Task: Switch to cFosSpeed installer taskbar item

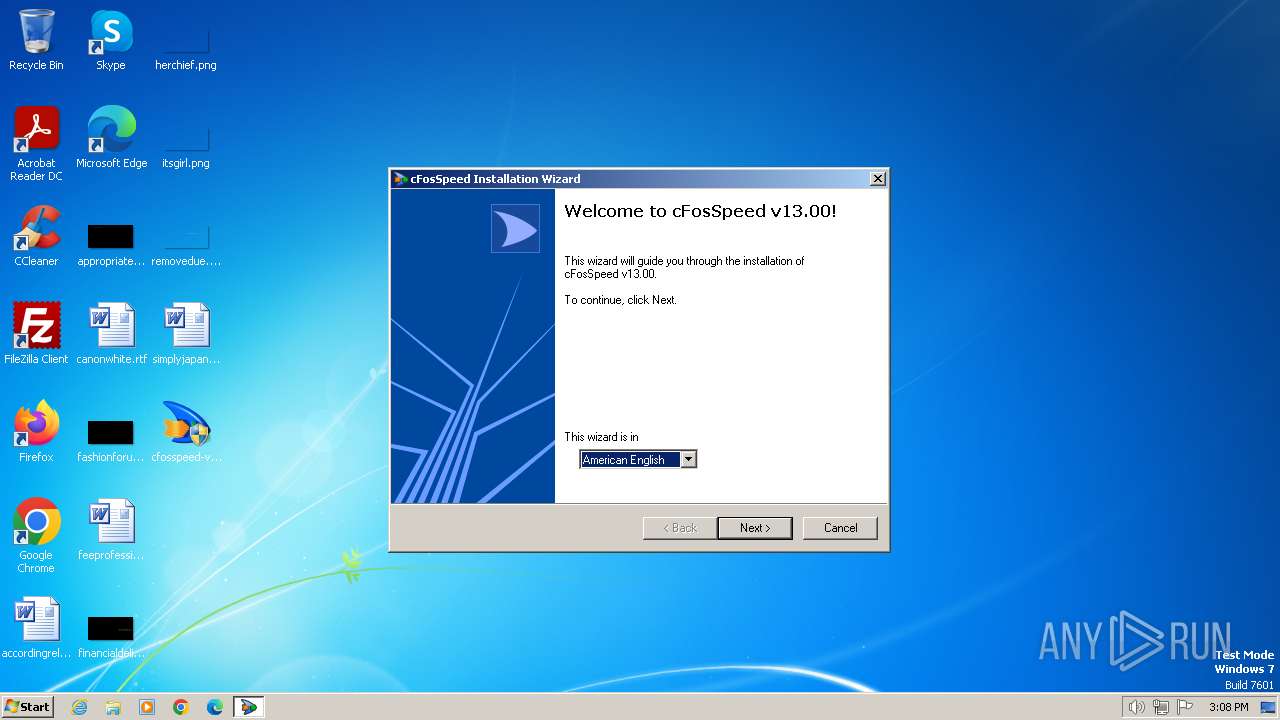Action: (x=248, y=707)
